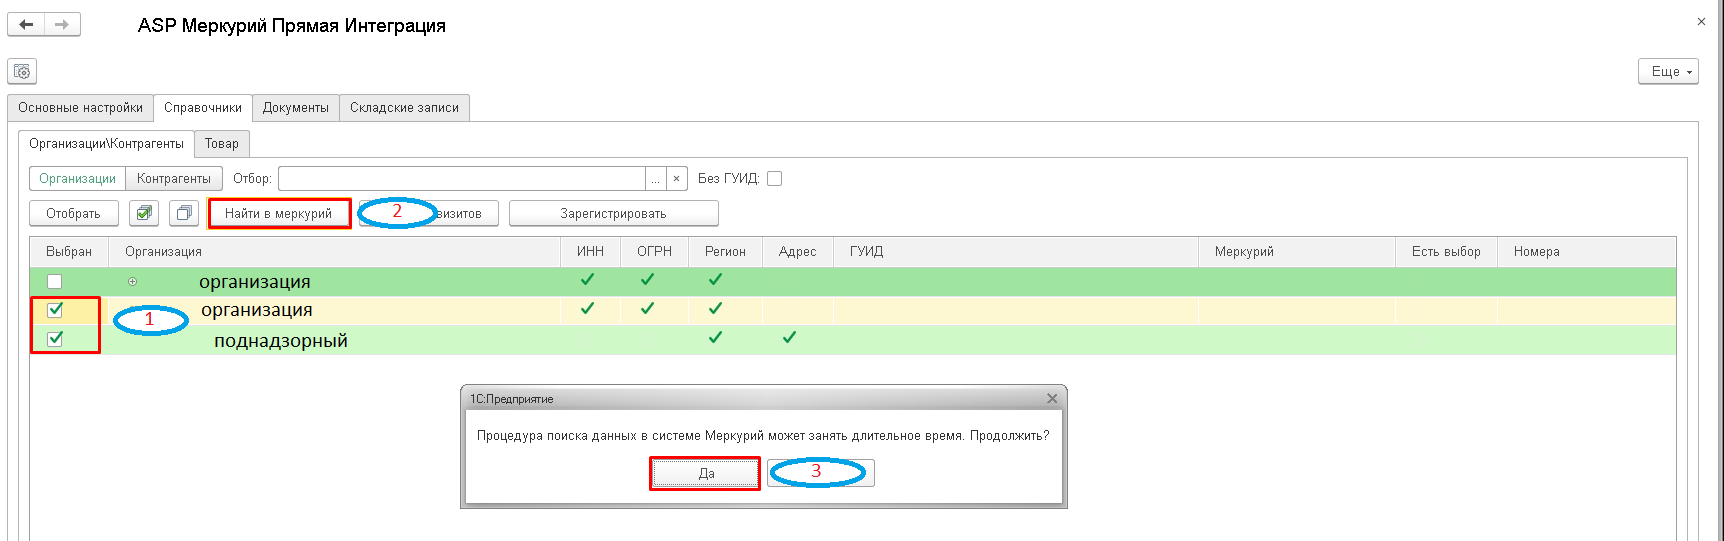This screenshot has height=541, width=1724.
Task: Select the second организация row name
Action: click(x=257, y=310)
